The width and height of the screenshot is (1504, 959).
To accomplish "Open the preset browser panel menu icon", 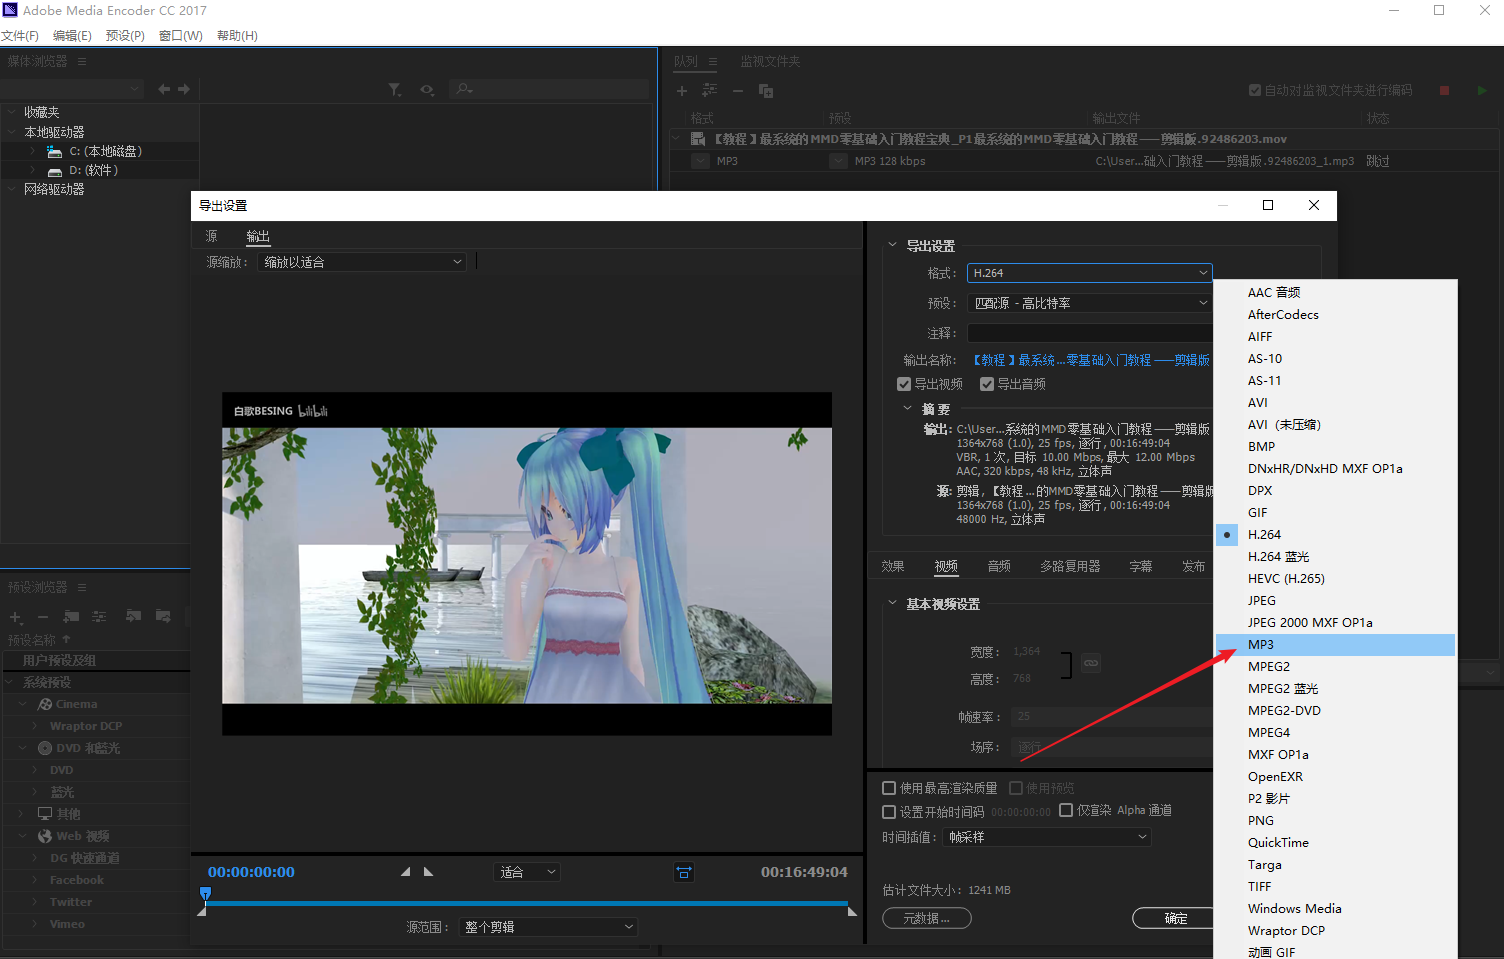I will click(82, 587).
